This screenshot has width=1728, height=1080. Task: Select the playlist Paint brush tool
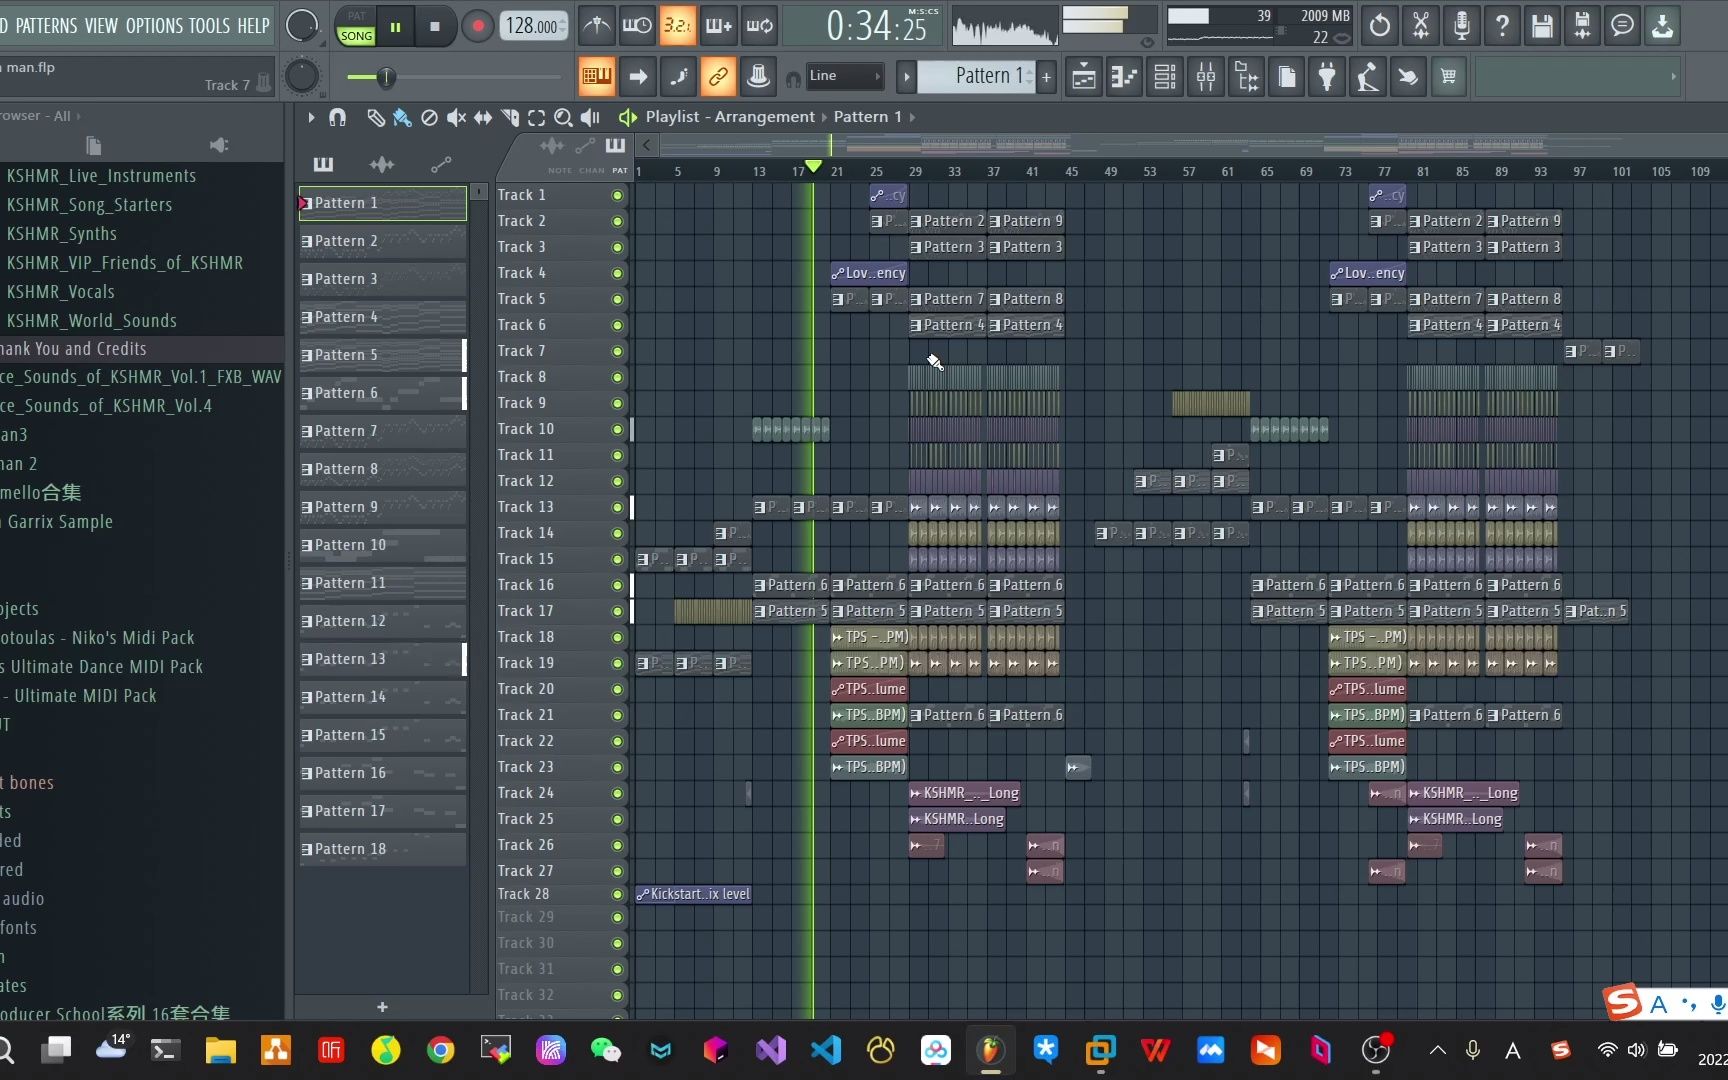click(x=402, y=118)
